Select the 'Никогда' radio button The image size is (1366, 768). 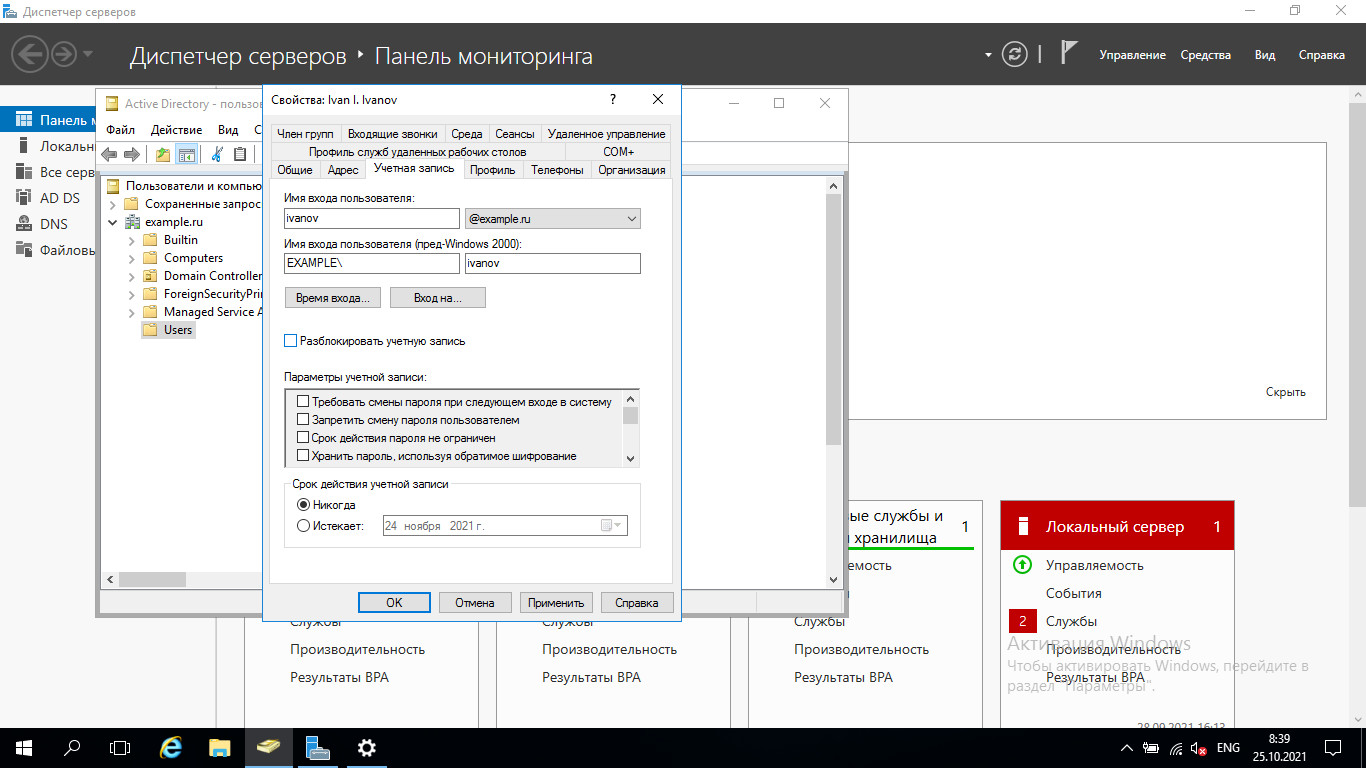304,505
